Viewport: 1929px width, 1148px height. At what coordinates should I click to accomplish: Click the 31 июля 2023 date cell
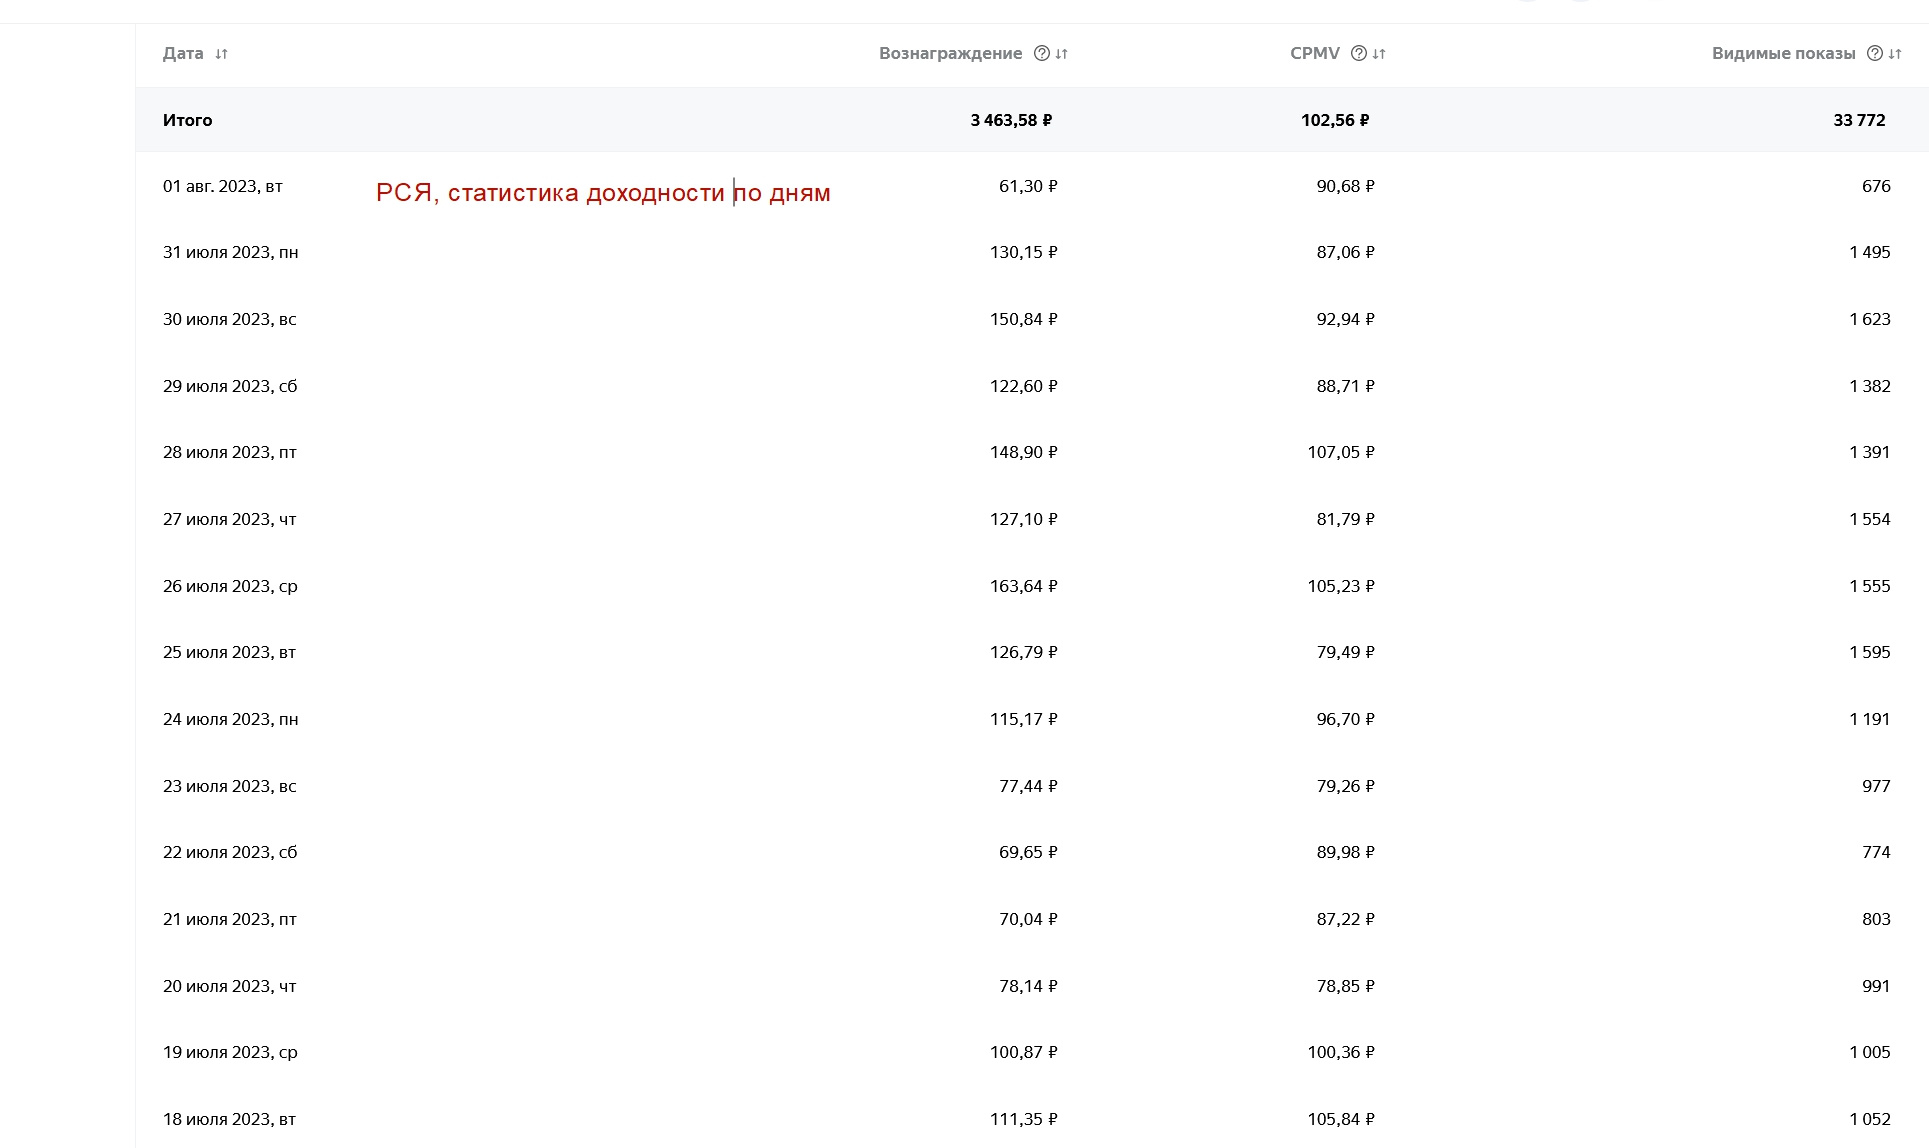230,253
